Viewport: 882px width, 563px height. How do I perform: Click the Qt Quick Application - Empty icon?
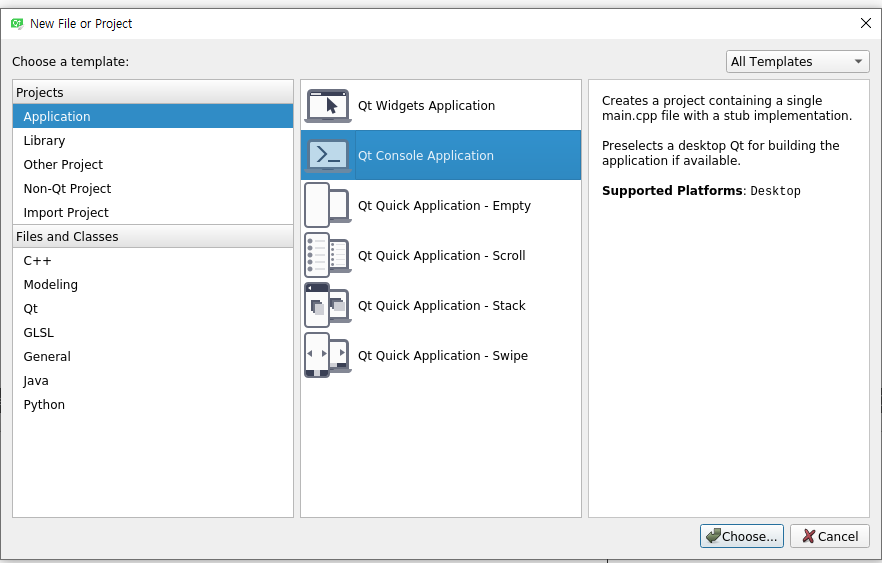click(x=328, y=205)
